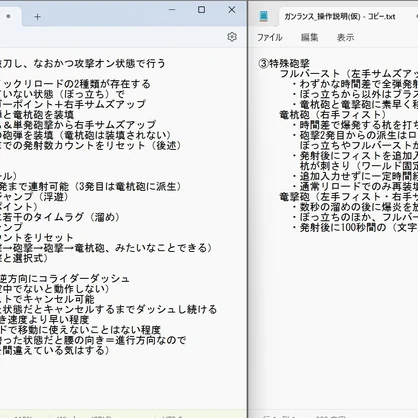Click heading 竜撃砲(左手フィスト・右手サ
This screenshot has width=418, height=418.
349,197
